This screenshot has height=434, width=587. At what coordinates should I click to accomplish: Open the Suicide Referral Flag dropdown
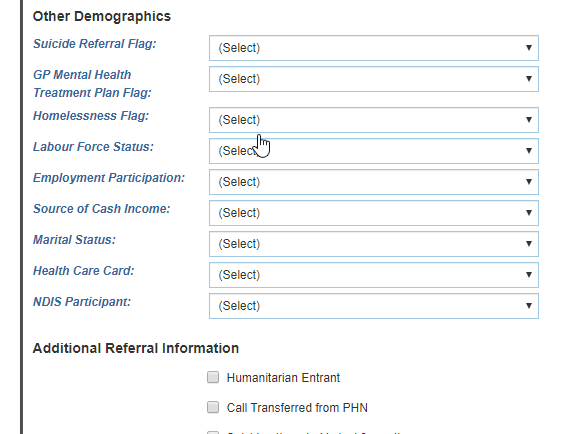pos(374,48)
